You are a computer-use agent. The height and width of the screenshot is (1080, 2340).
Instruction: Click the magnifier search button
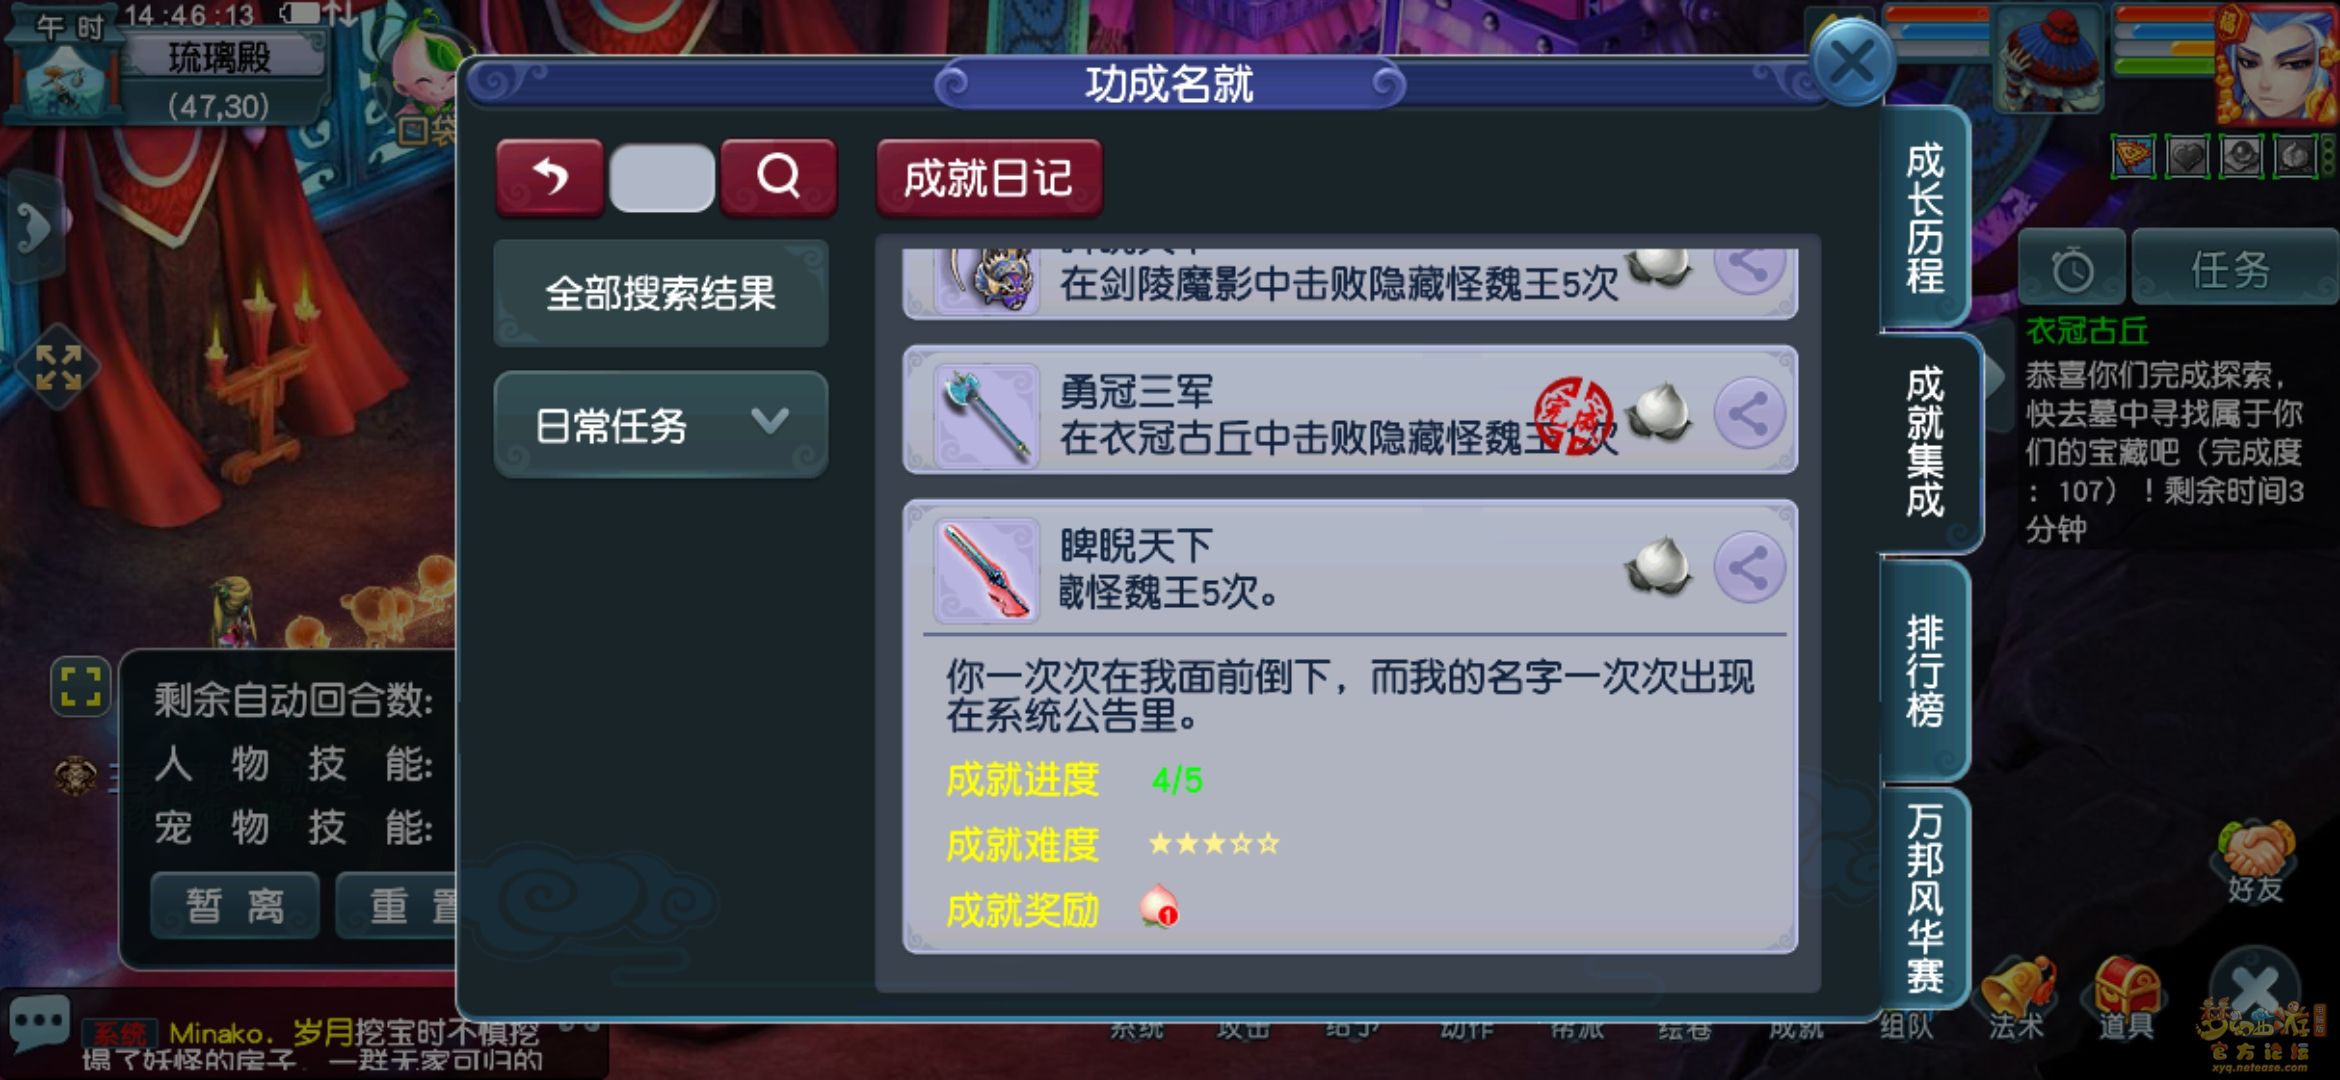(x=778, y=178)
